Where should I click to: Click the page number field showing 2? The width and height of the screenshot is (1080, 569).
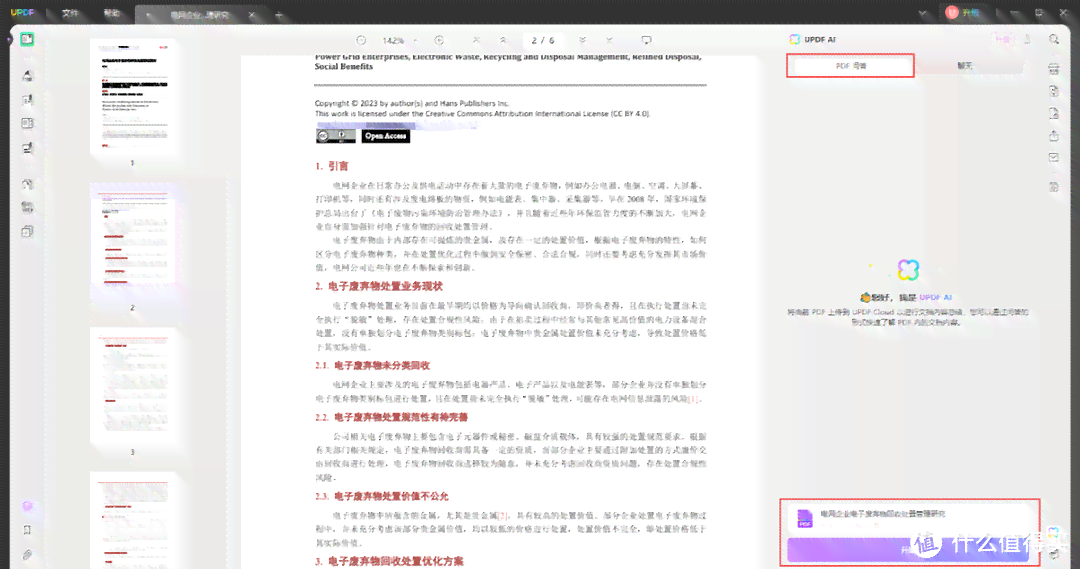(x=534, y=41)
